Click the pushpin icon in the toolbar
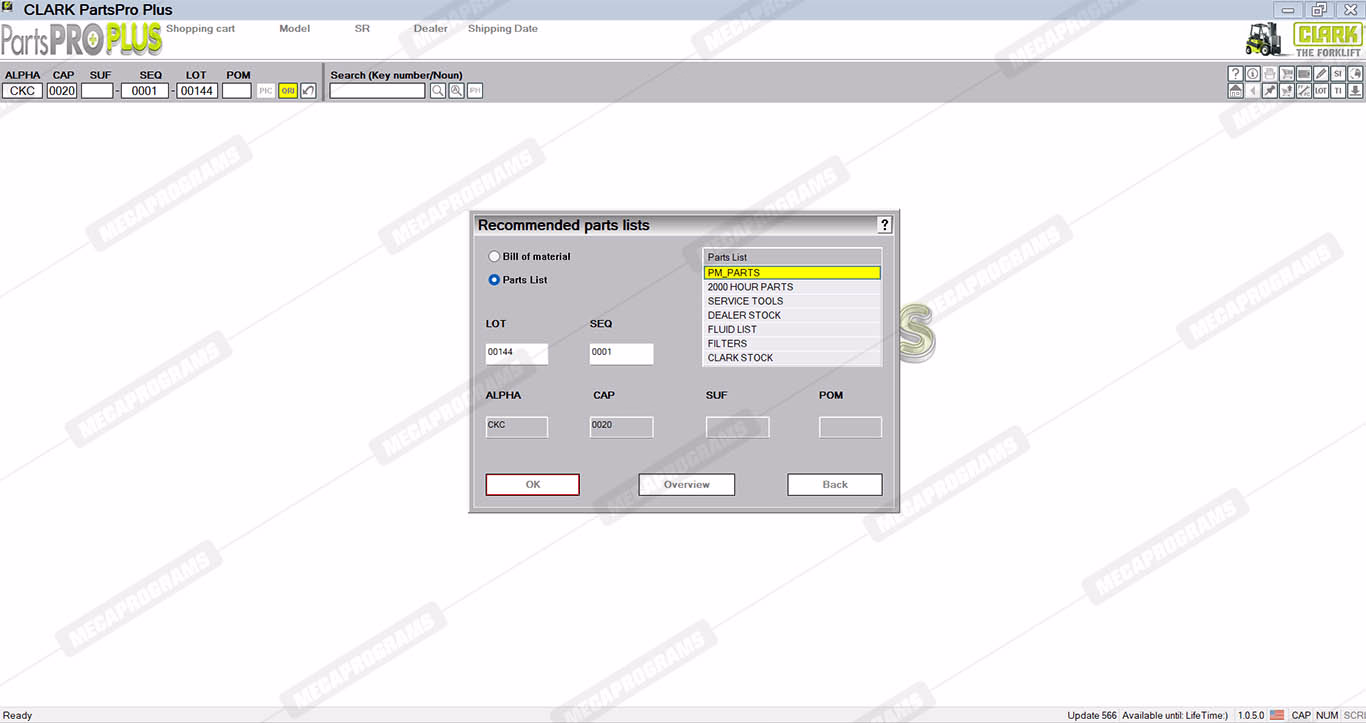This screenshot has height=723, width=1366. (x=1270, y=91)
